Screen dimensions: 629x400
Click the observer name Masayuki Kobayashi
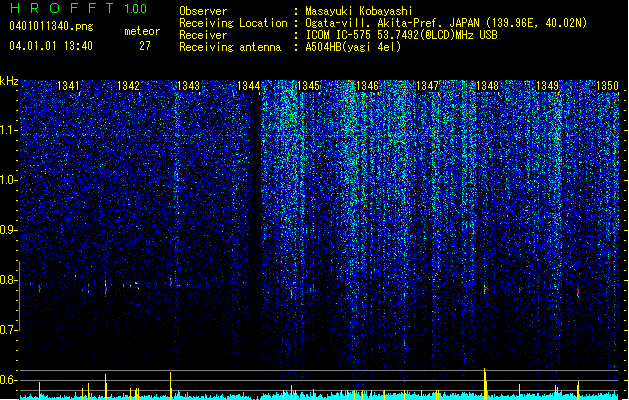click(x=359, y=11)
